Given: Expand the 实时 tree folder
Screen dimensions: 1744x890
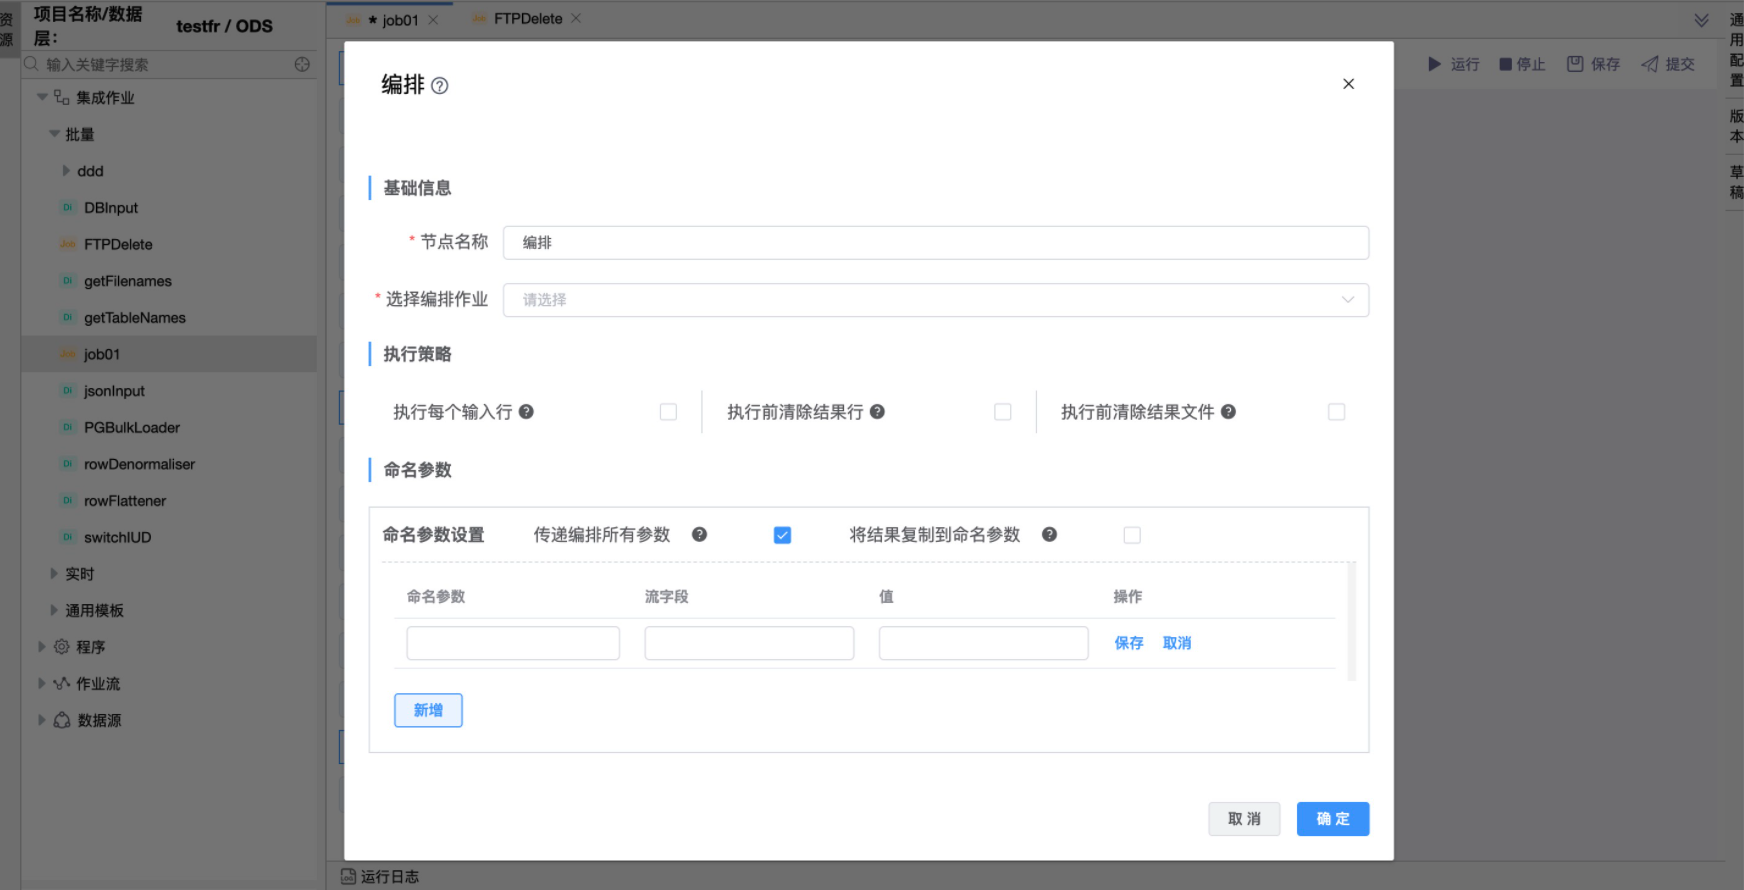Looking at the screenshot, I should (55, 574).
